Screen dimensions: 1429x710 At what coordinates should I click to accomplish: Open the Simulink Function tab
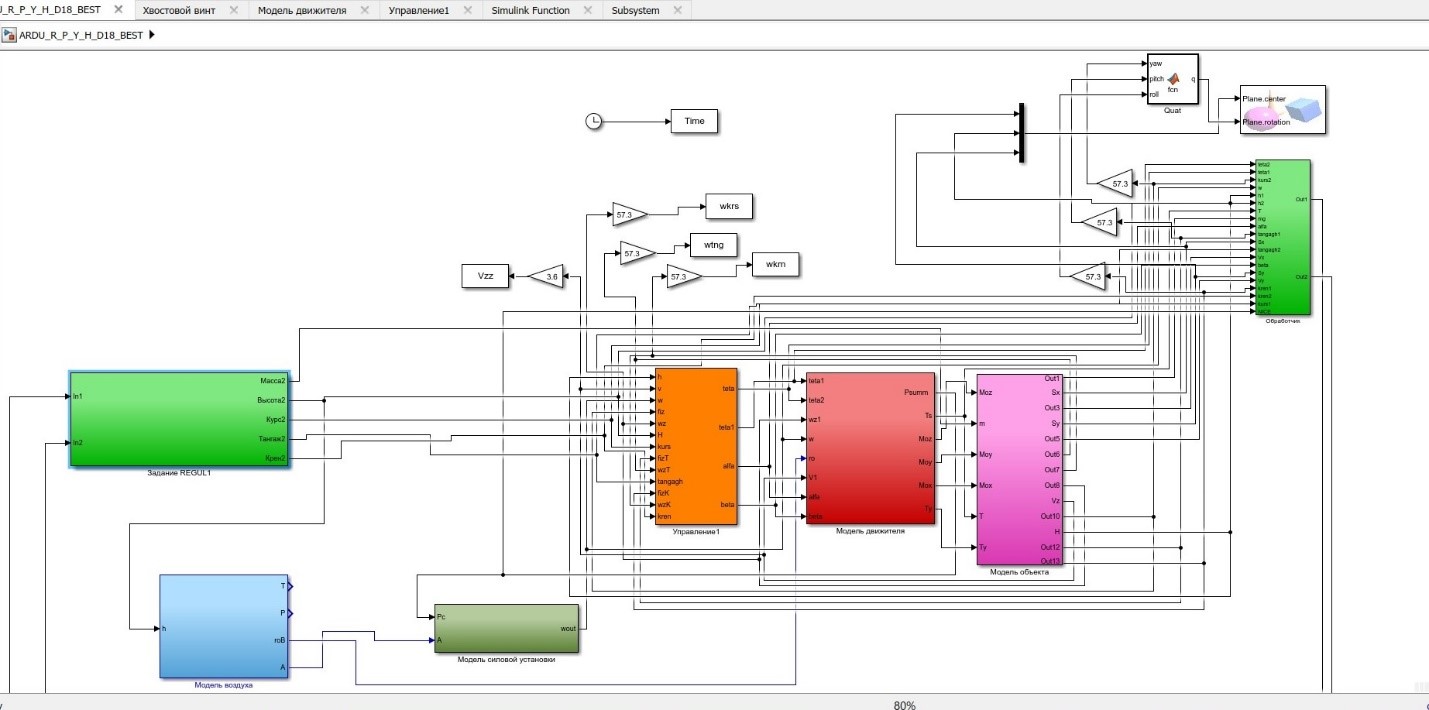pos(530,10)
